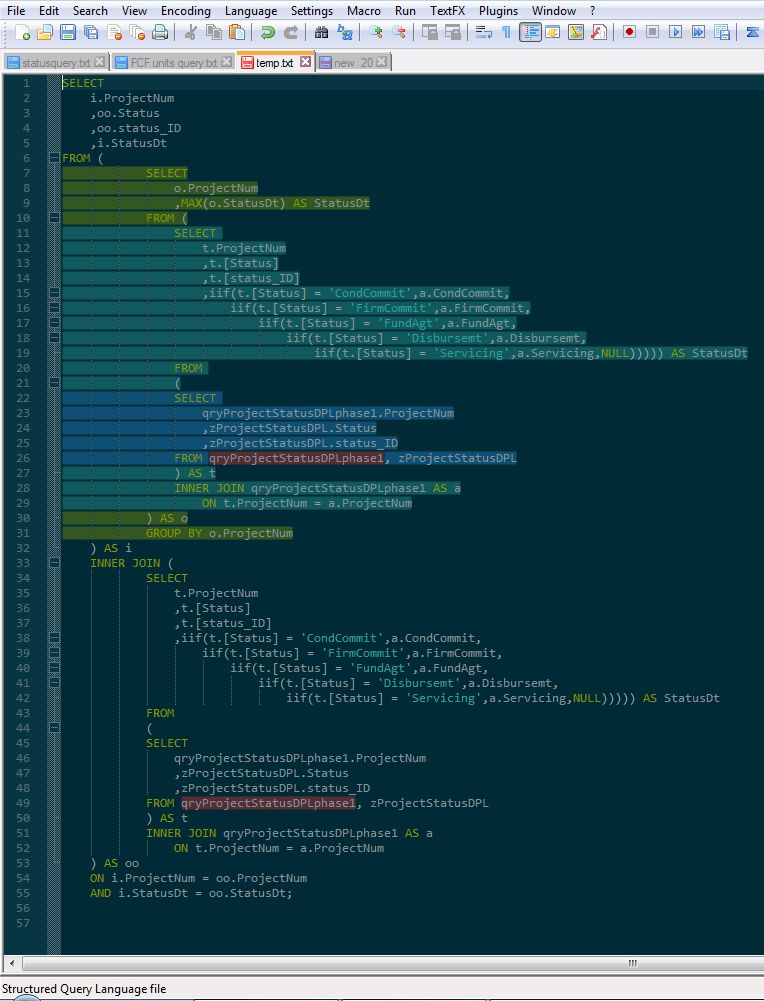
Task: Toggle word wrap toolbar button
Action: tap(483, 32)
